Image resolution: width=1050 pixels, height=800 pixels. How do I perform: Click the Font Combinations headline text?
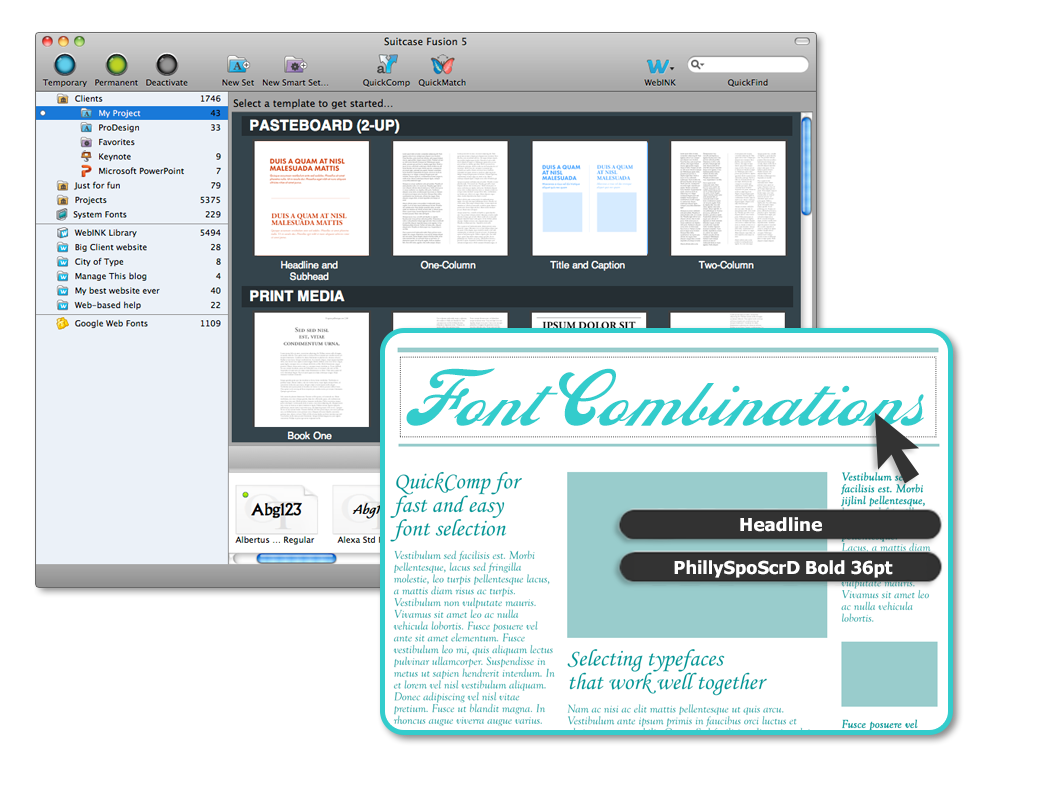[666, 398]
